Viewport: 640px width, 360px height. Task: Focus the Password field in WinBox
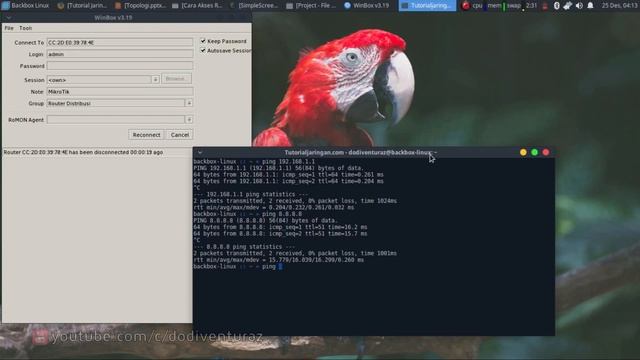120,66
